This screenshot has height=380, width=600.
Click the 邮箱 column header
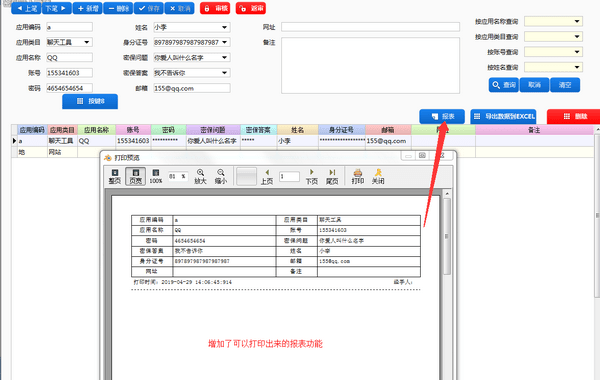[388, 130]
